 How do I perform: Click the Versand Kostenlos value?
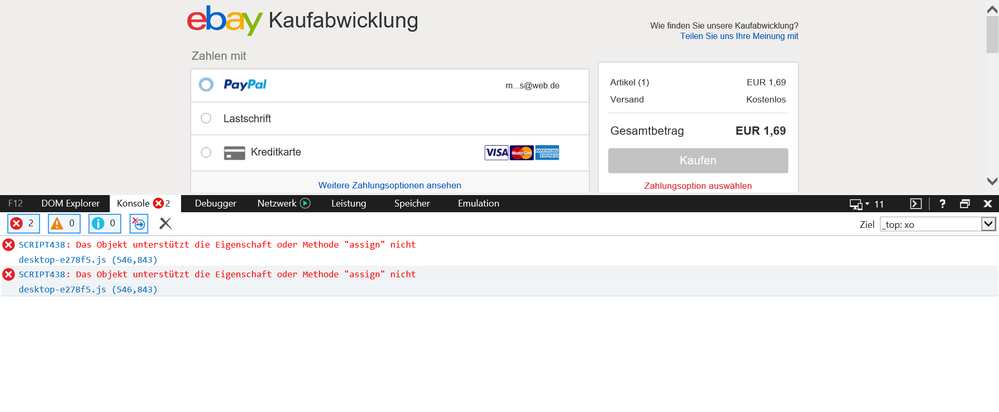(x=766, y=100)
